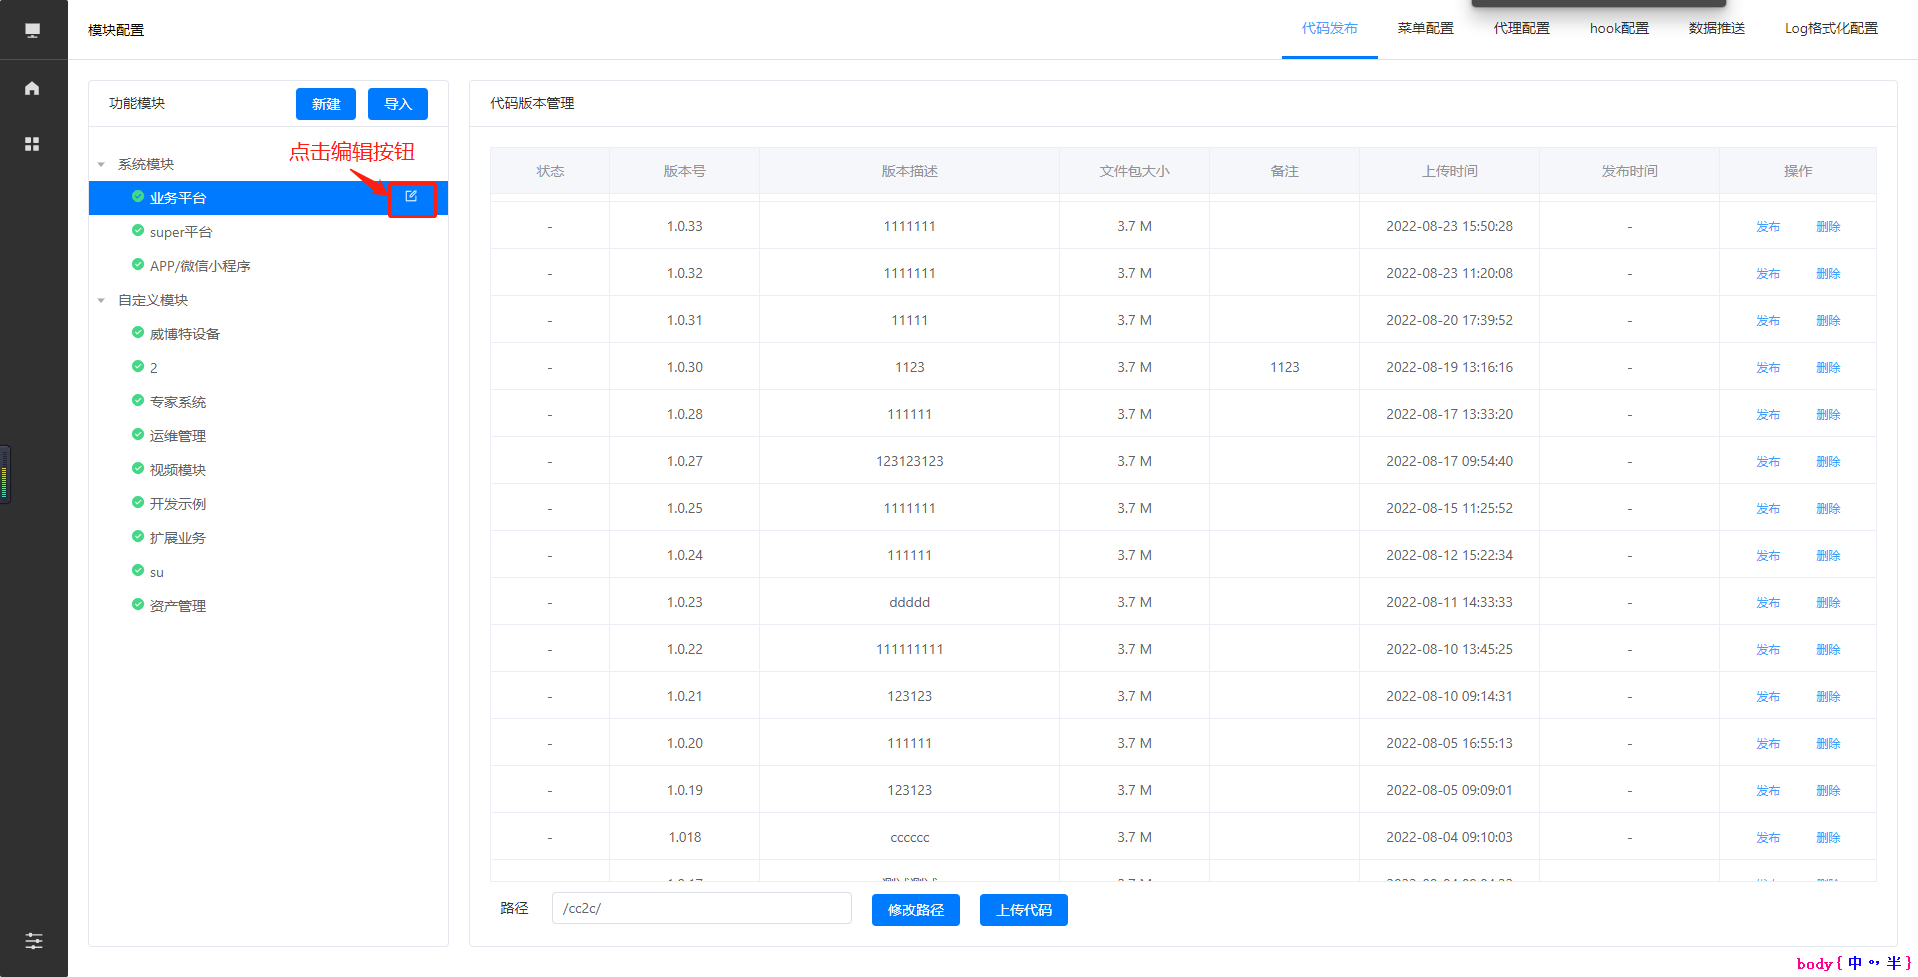Viewport: 1918px width, 977px height.
Task: Click edit icon beside 业务平台
Action: pyautogui.click(x=411, y=197)
